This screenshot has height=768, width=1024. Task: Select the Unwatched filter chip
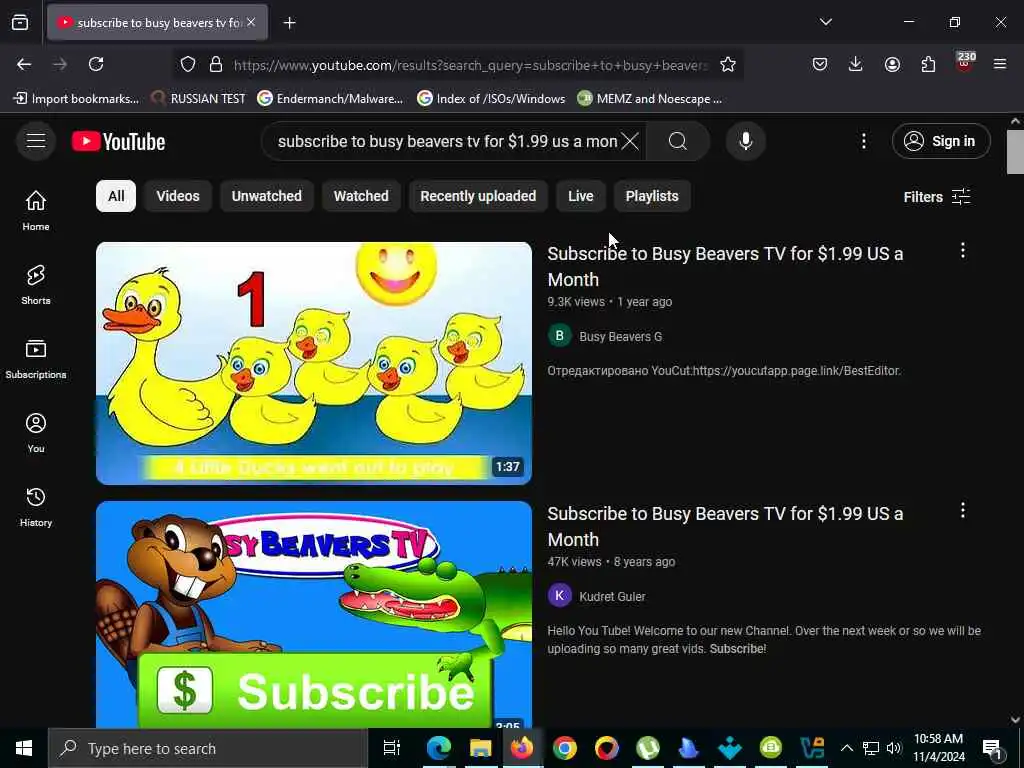pos(266,196)
